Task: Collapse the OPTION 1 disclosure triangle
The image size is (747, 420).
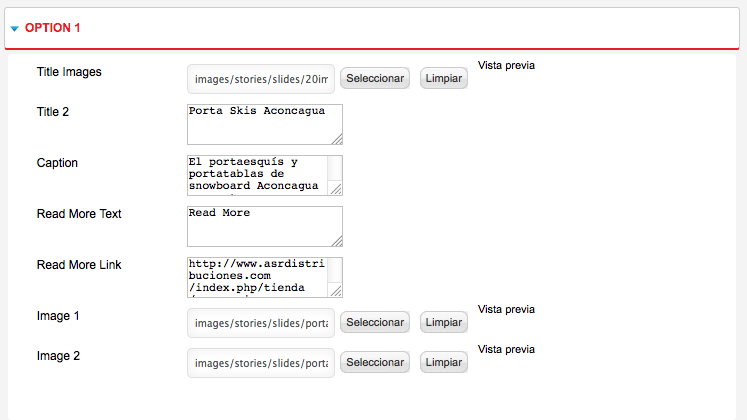Action: point(15,29)
